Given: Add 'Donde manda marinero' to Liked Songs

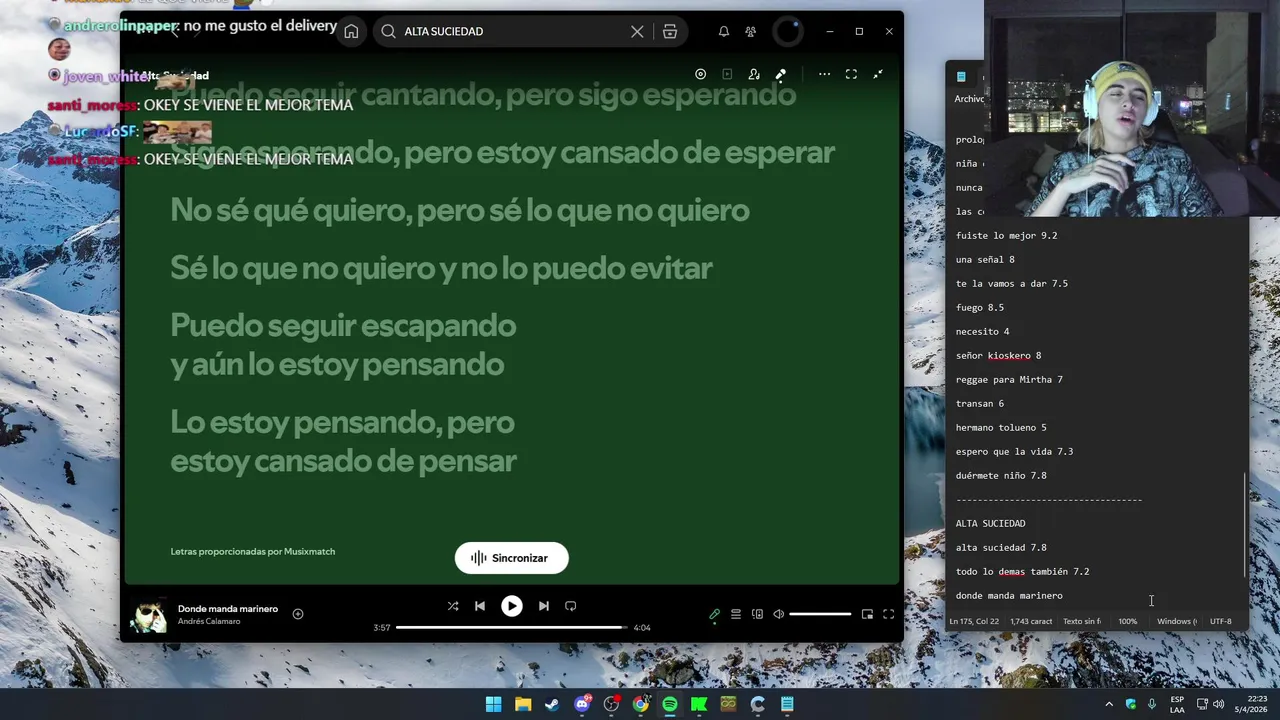Looking at the screenshot, I should (x=298, y=614).
